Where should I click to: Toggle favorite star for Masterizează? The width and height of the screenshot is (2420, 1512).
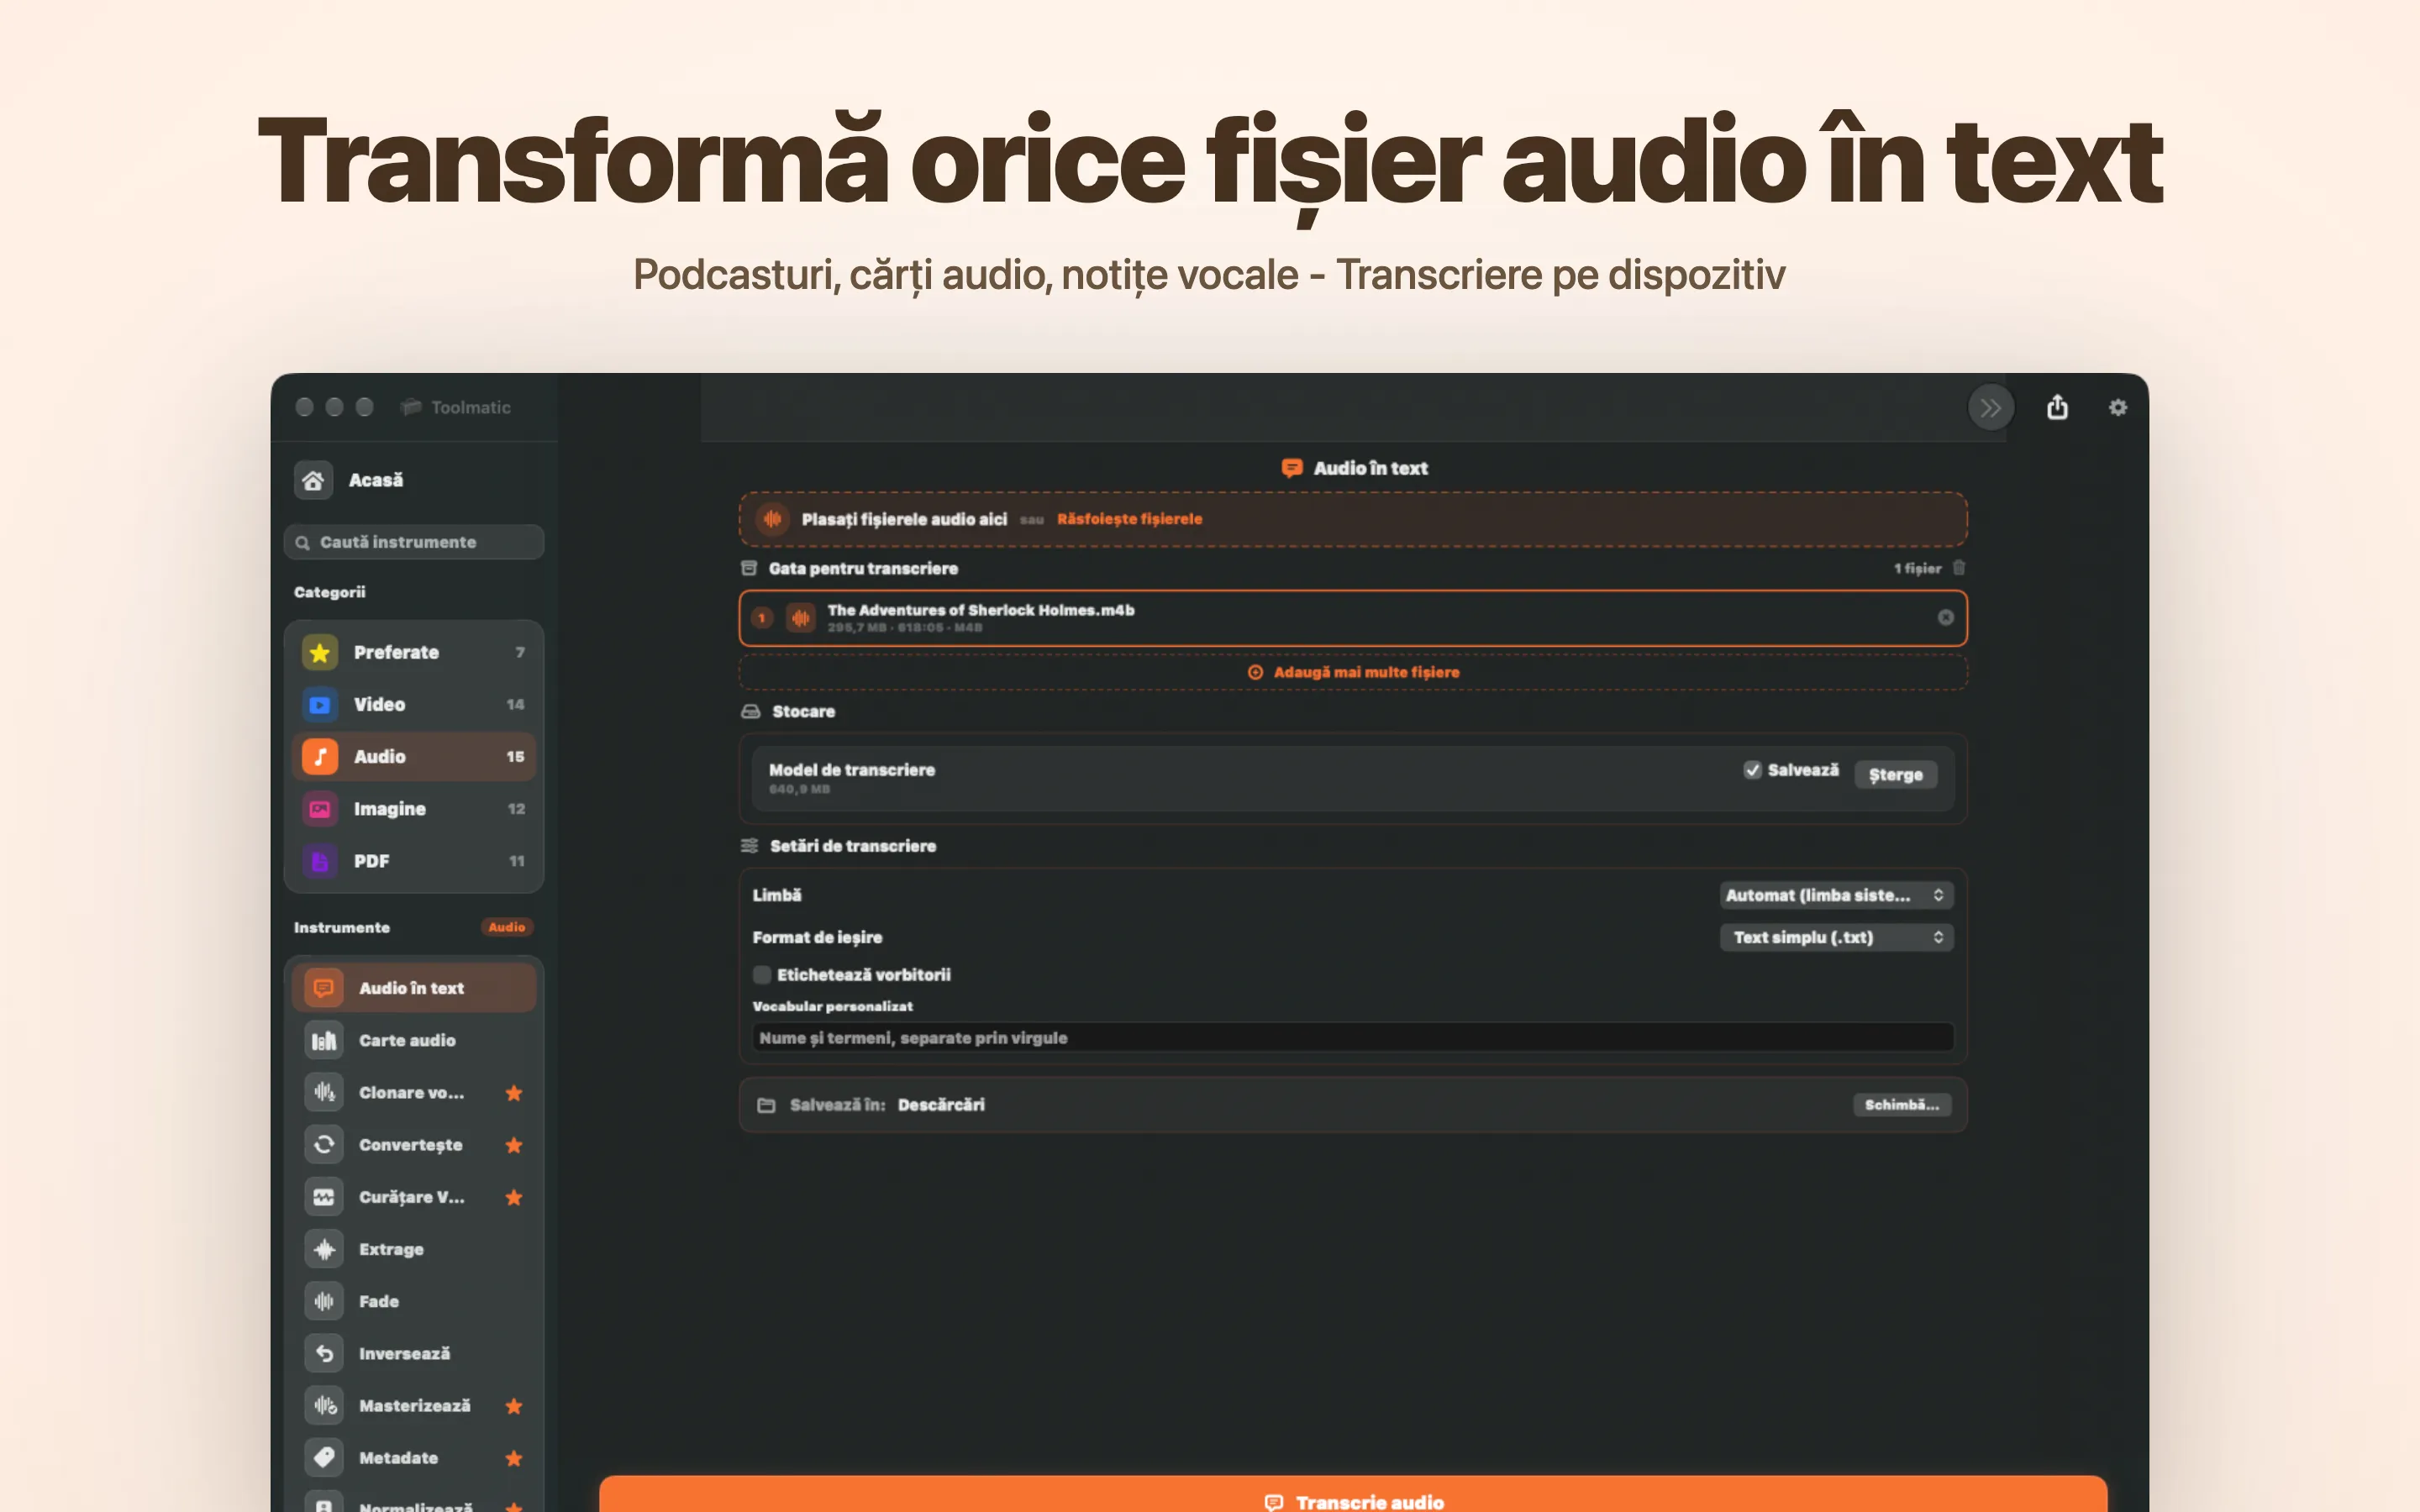[x=514, y=1405]
